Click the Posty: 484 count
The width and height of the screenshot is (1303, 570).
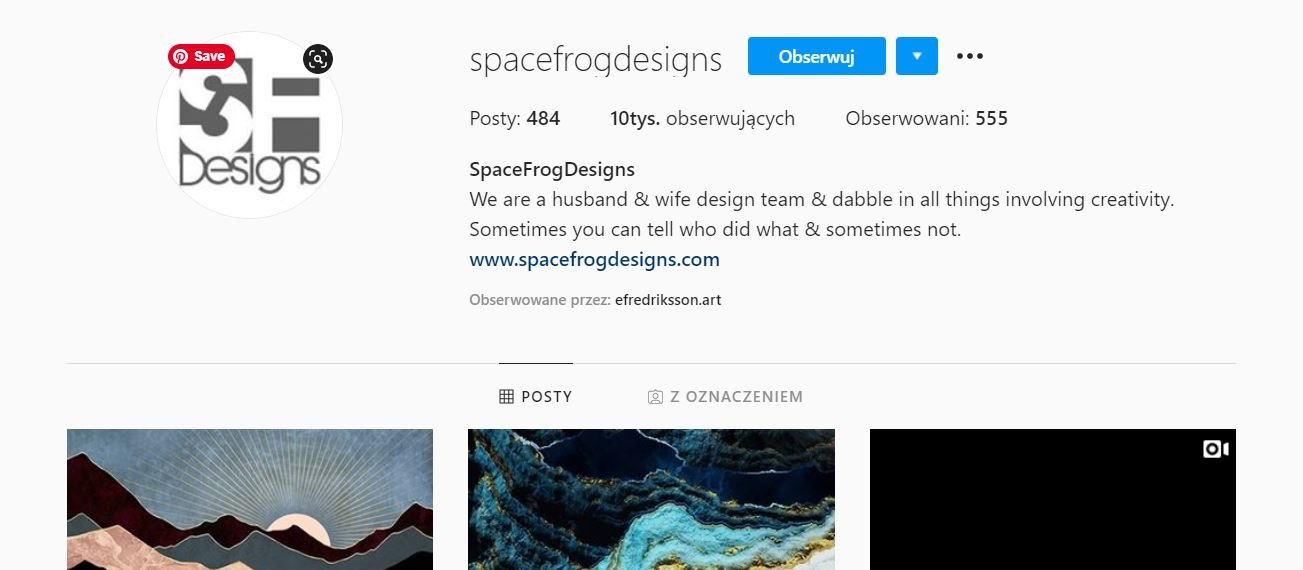515,119
